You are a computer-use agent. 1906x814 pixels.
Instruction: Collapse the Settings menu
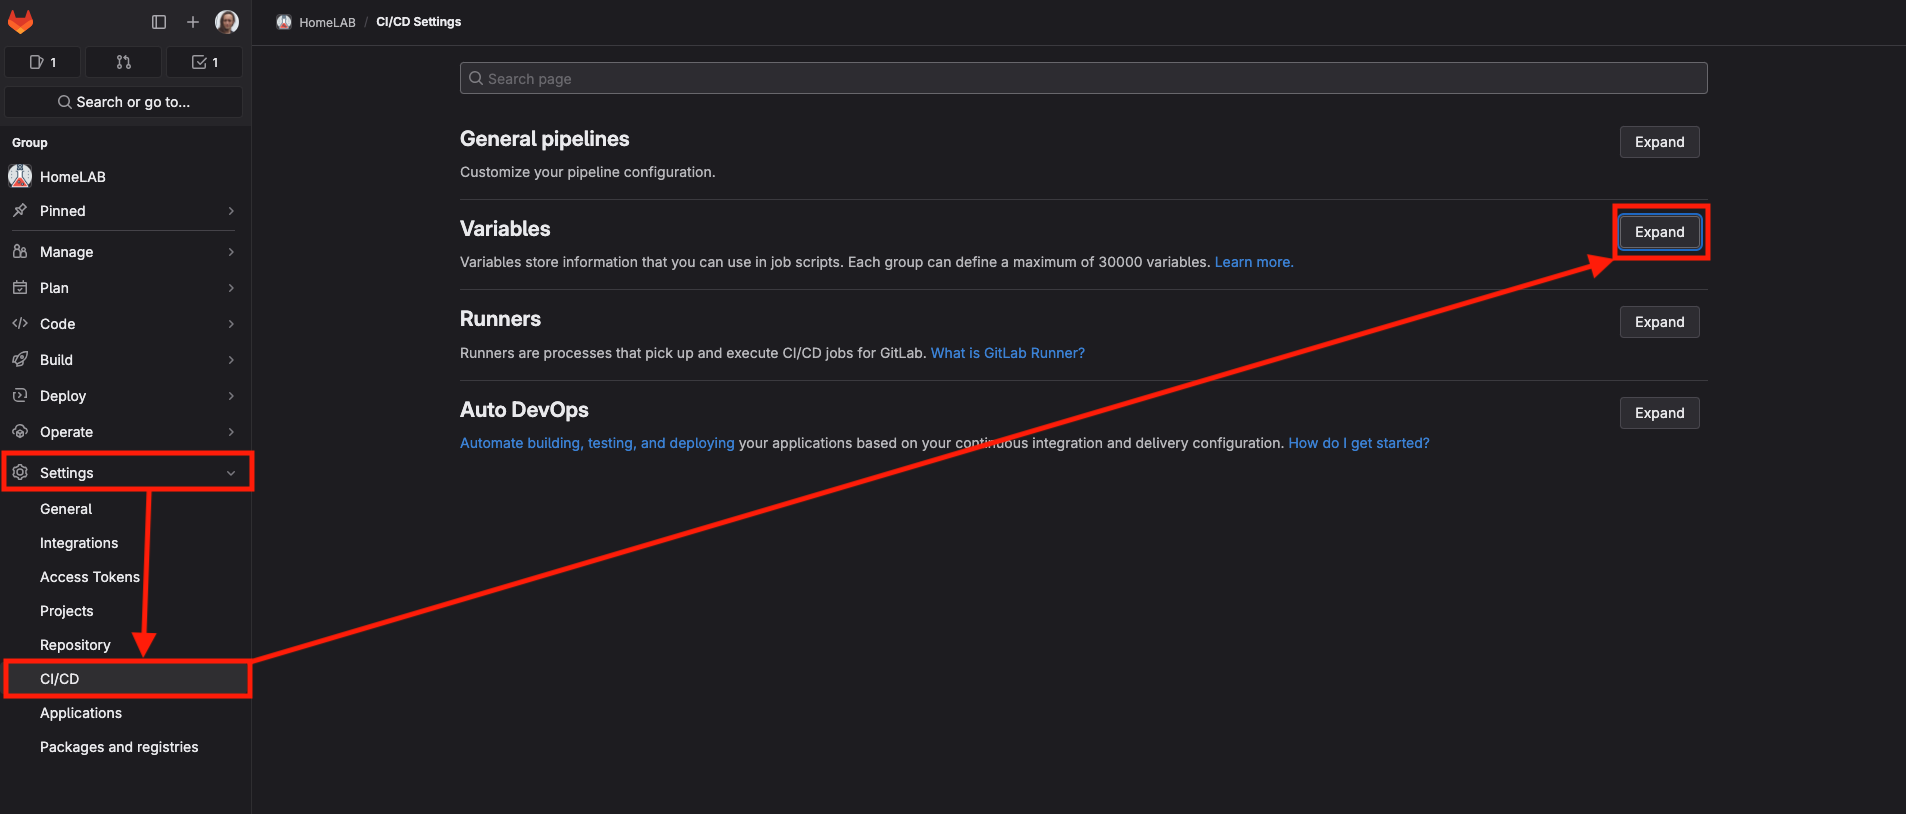pos(125,473)
